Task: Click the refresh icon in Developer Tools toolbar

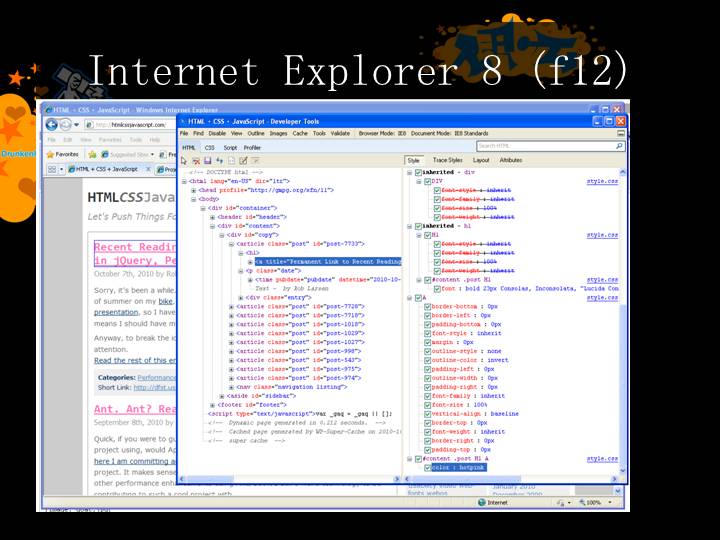Action: click(219, 160)
